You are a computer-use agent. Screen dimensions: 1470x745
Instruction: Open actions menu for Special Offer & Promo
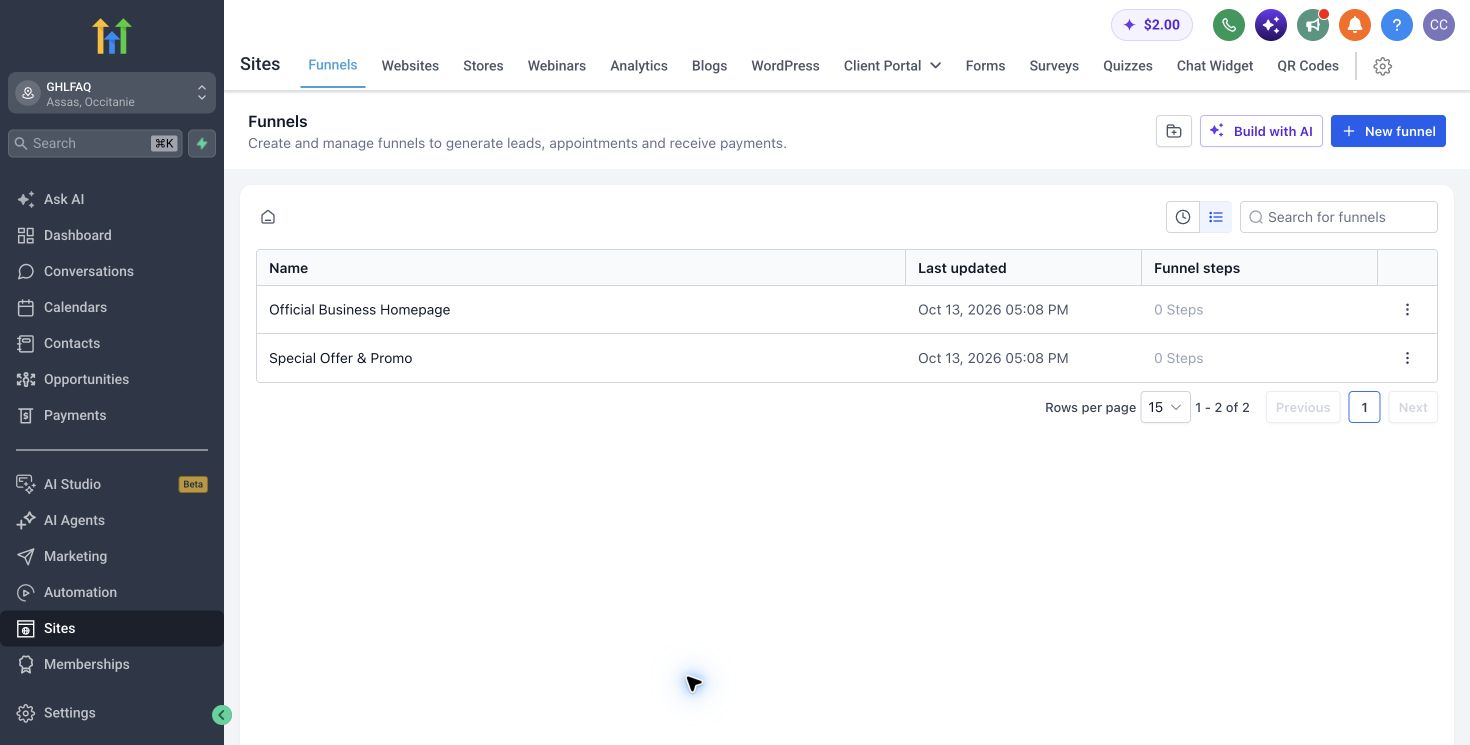pyautogui.click(x=1407, y=358)
